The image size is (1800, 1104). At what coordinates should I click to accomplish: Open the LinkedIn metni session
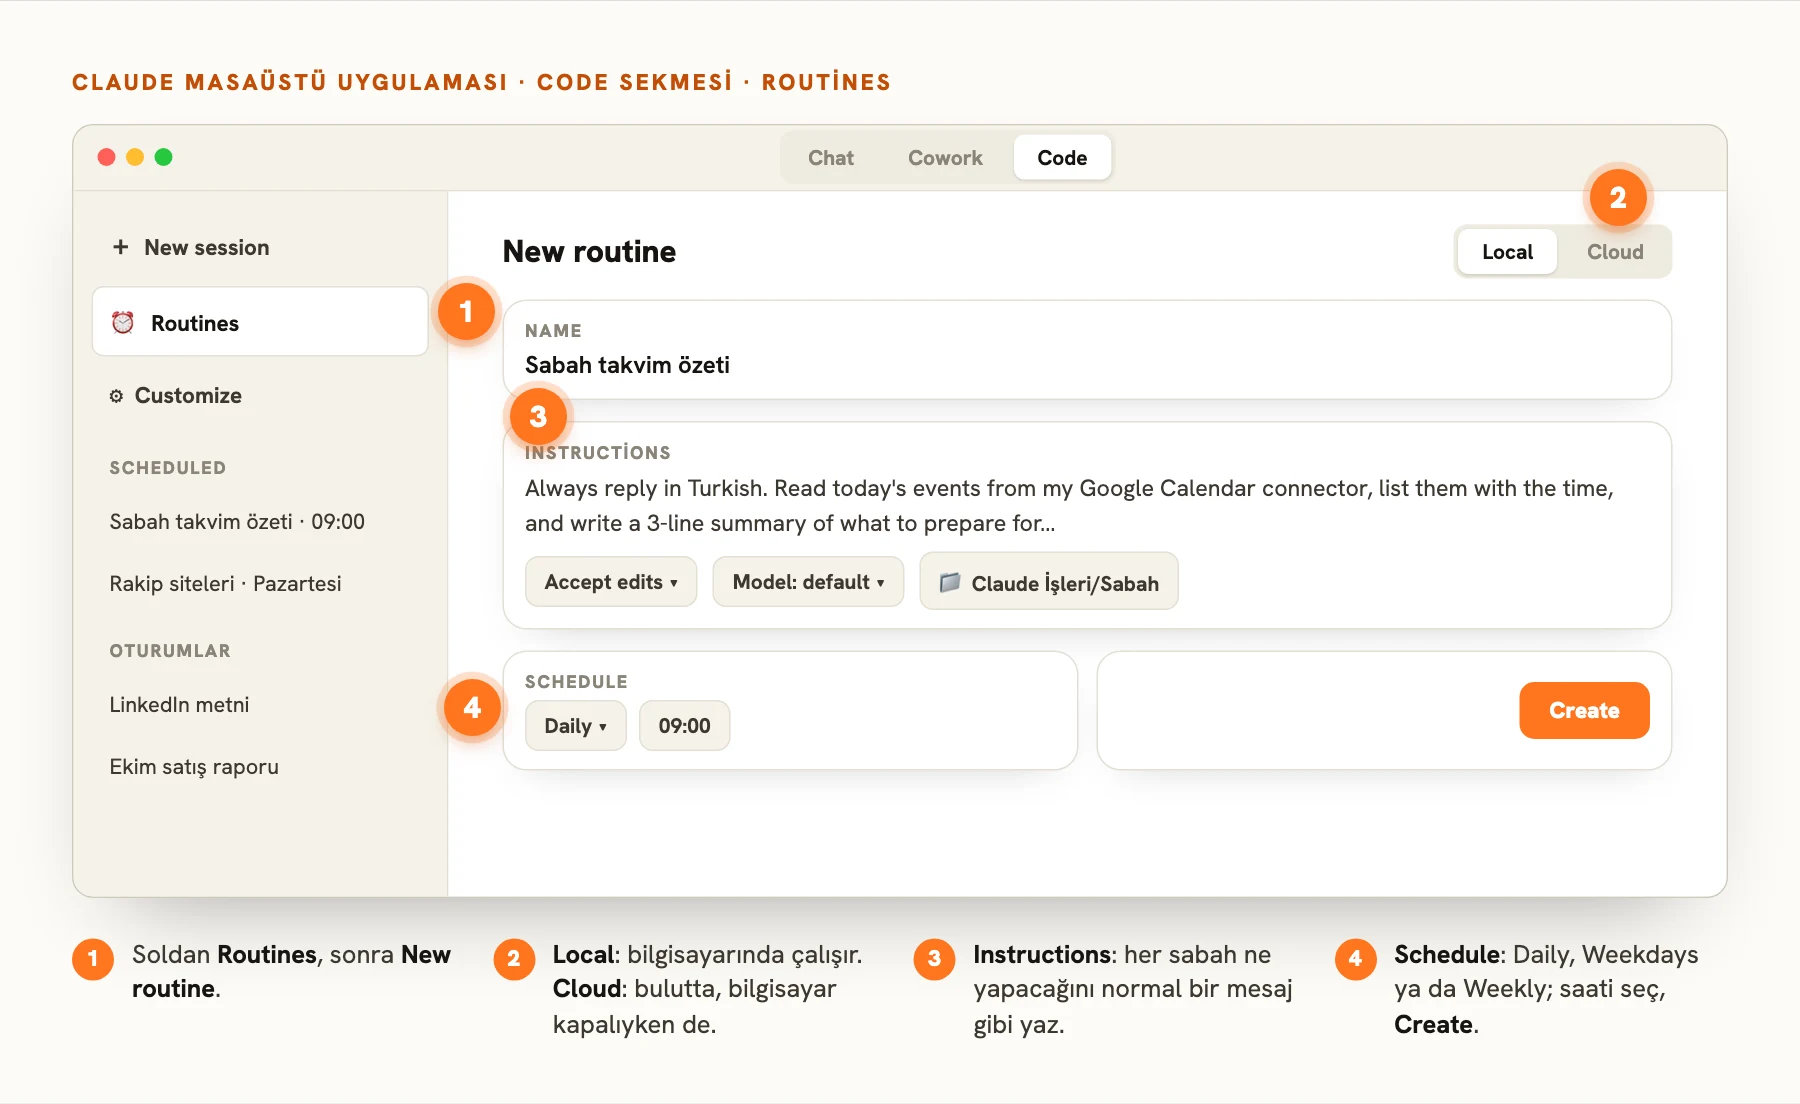179,705
